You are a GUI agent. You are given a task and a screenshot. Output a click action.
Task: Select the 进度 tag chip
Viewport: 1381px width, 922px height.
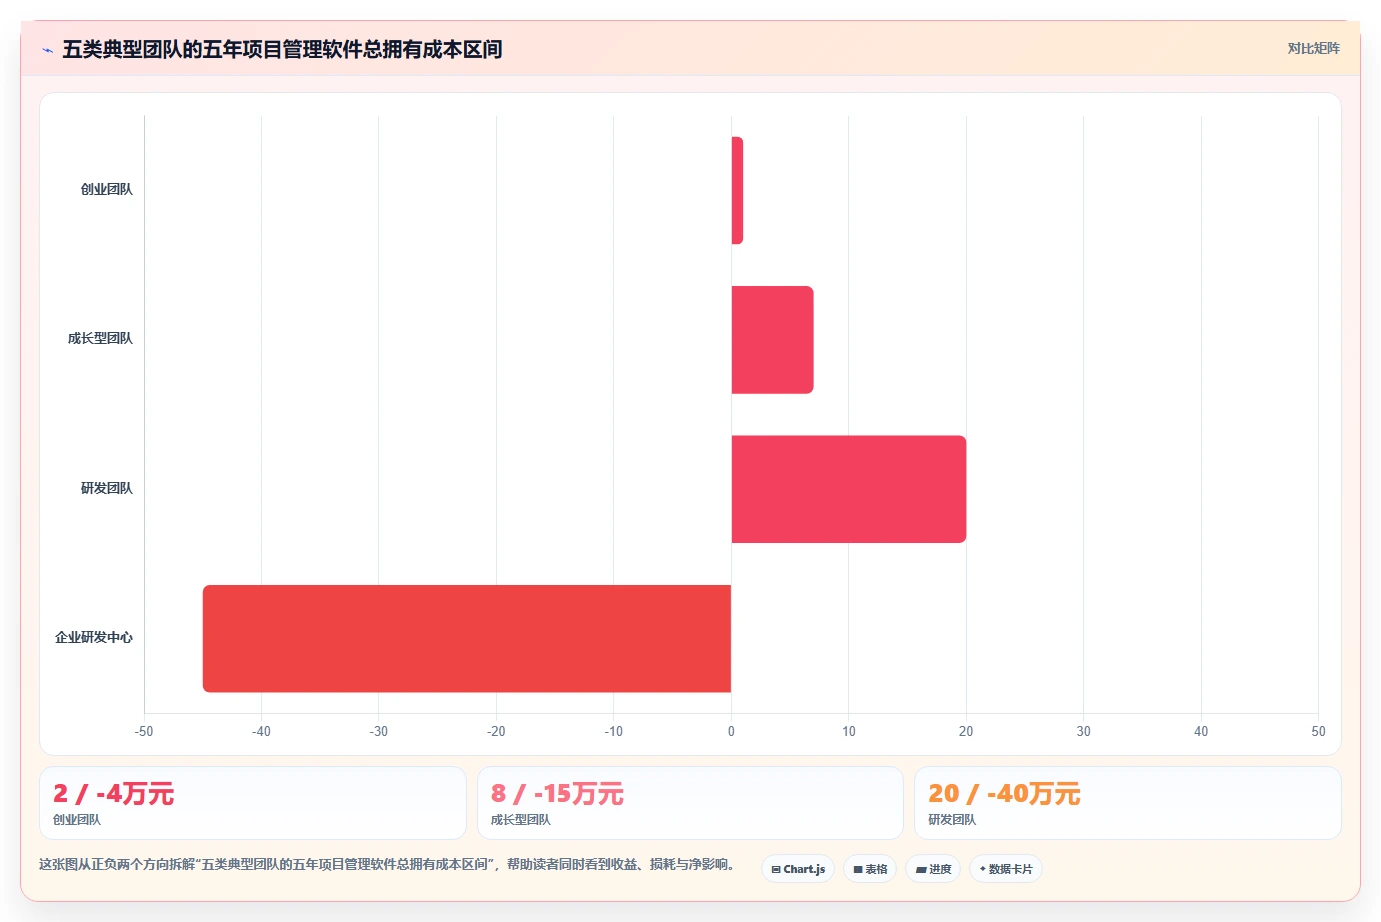933,869
